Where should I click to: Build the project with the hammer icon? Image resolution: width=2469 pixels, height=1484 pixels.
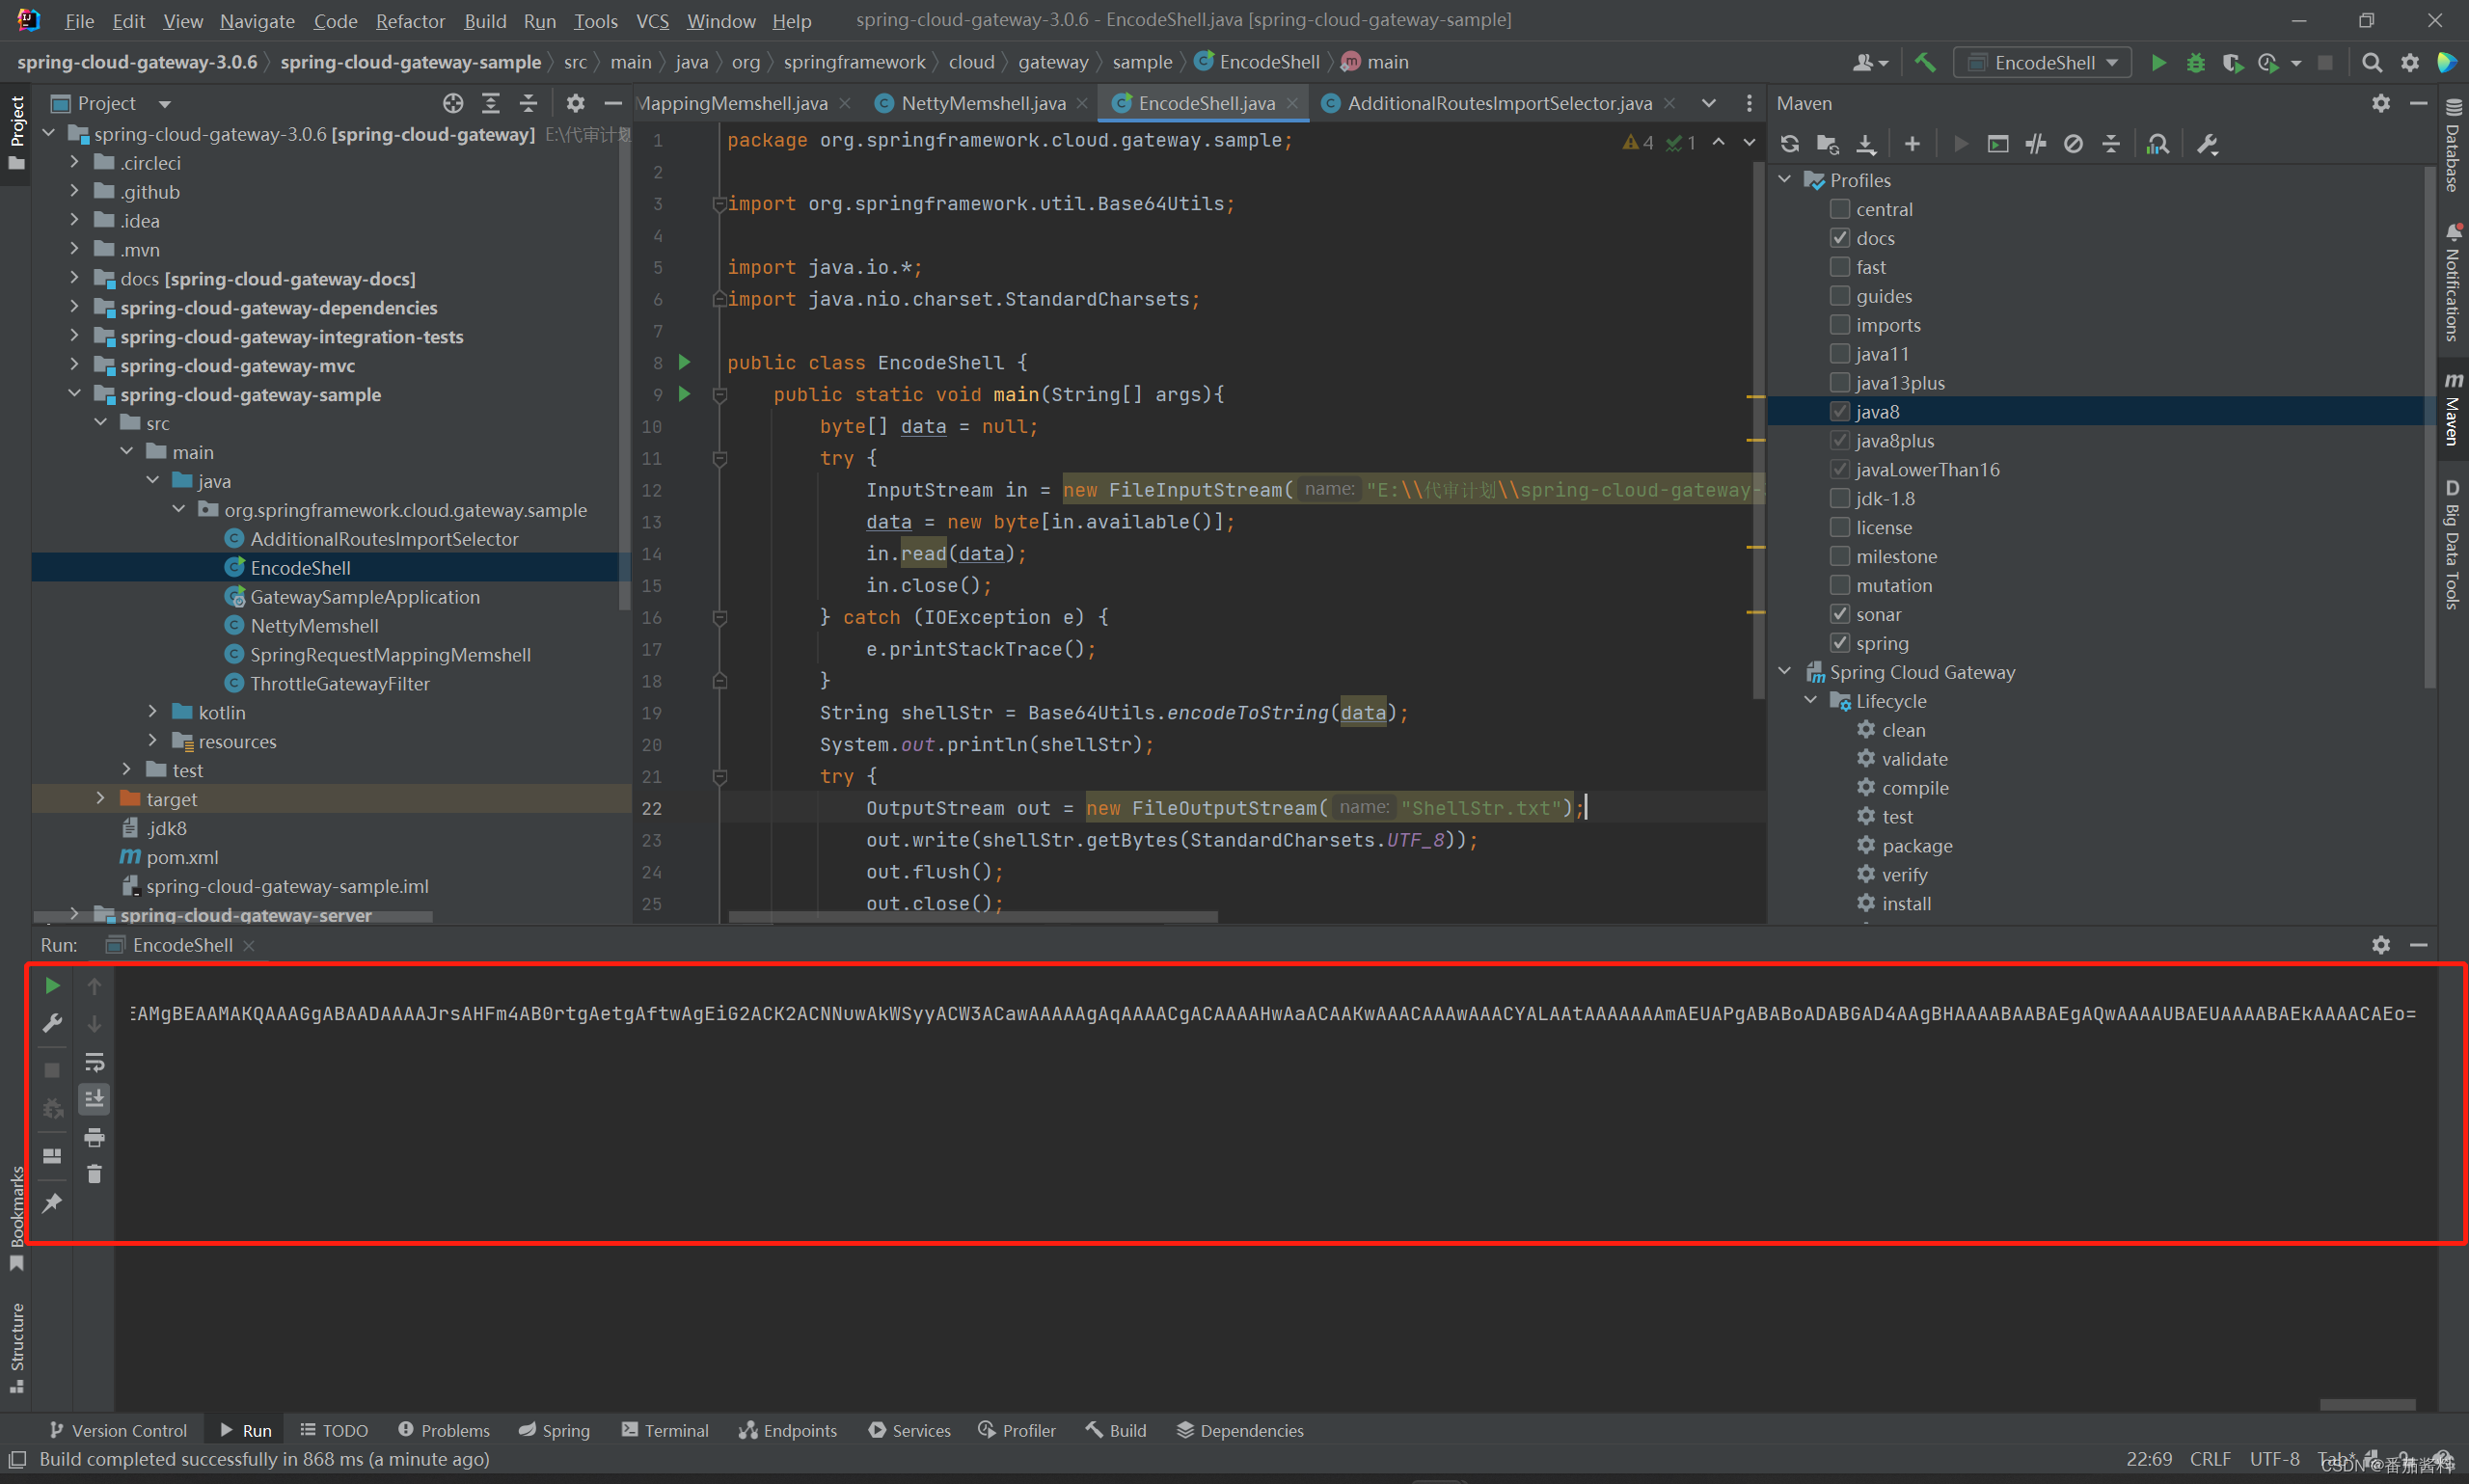(x=1925, y=63)
